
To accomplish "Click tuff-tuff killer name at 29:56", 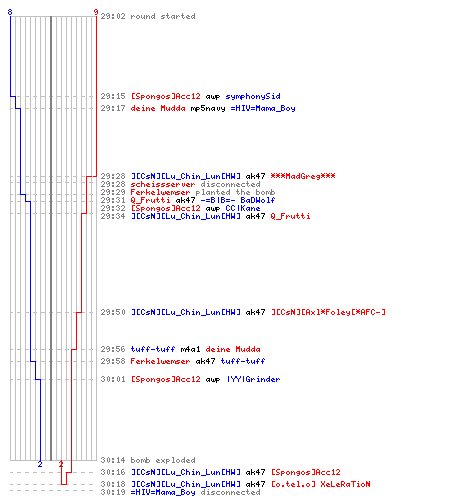I will click(x=153, y=349).
